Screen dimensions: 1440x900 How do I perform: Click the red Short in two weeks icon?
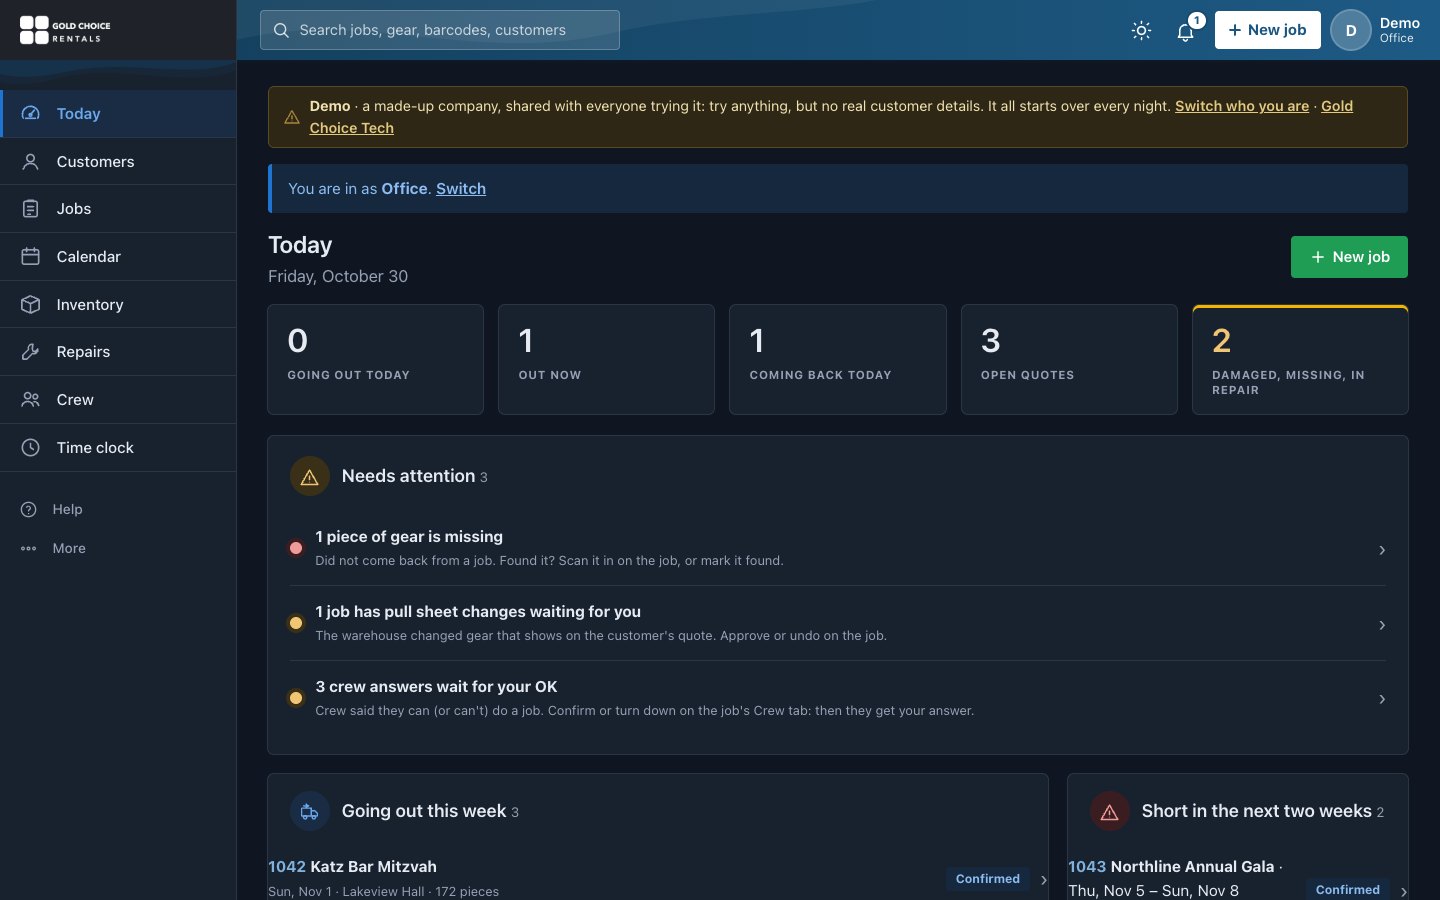coord(1110,811)
